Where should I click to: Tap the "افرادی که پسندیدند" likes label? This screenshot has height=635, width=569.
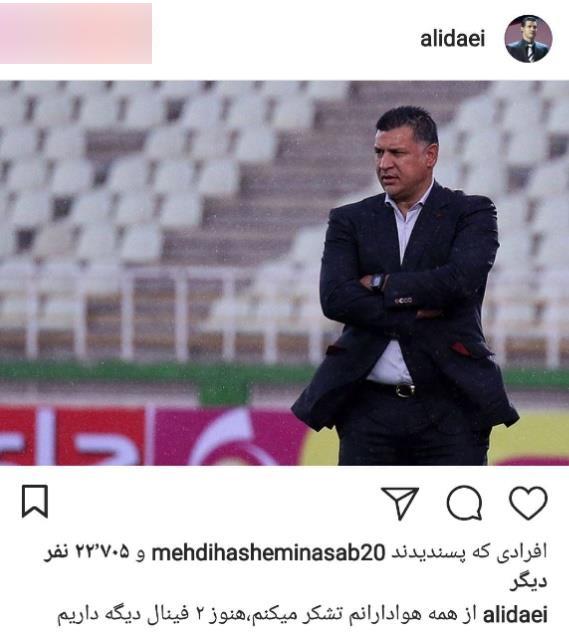click(469, 552)
